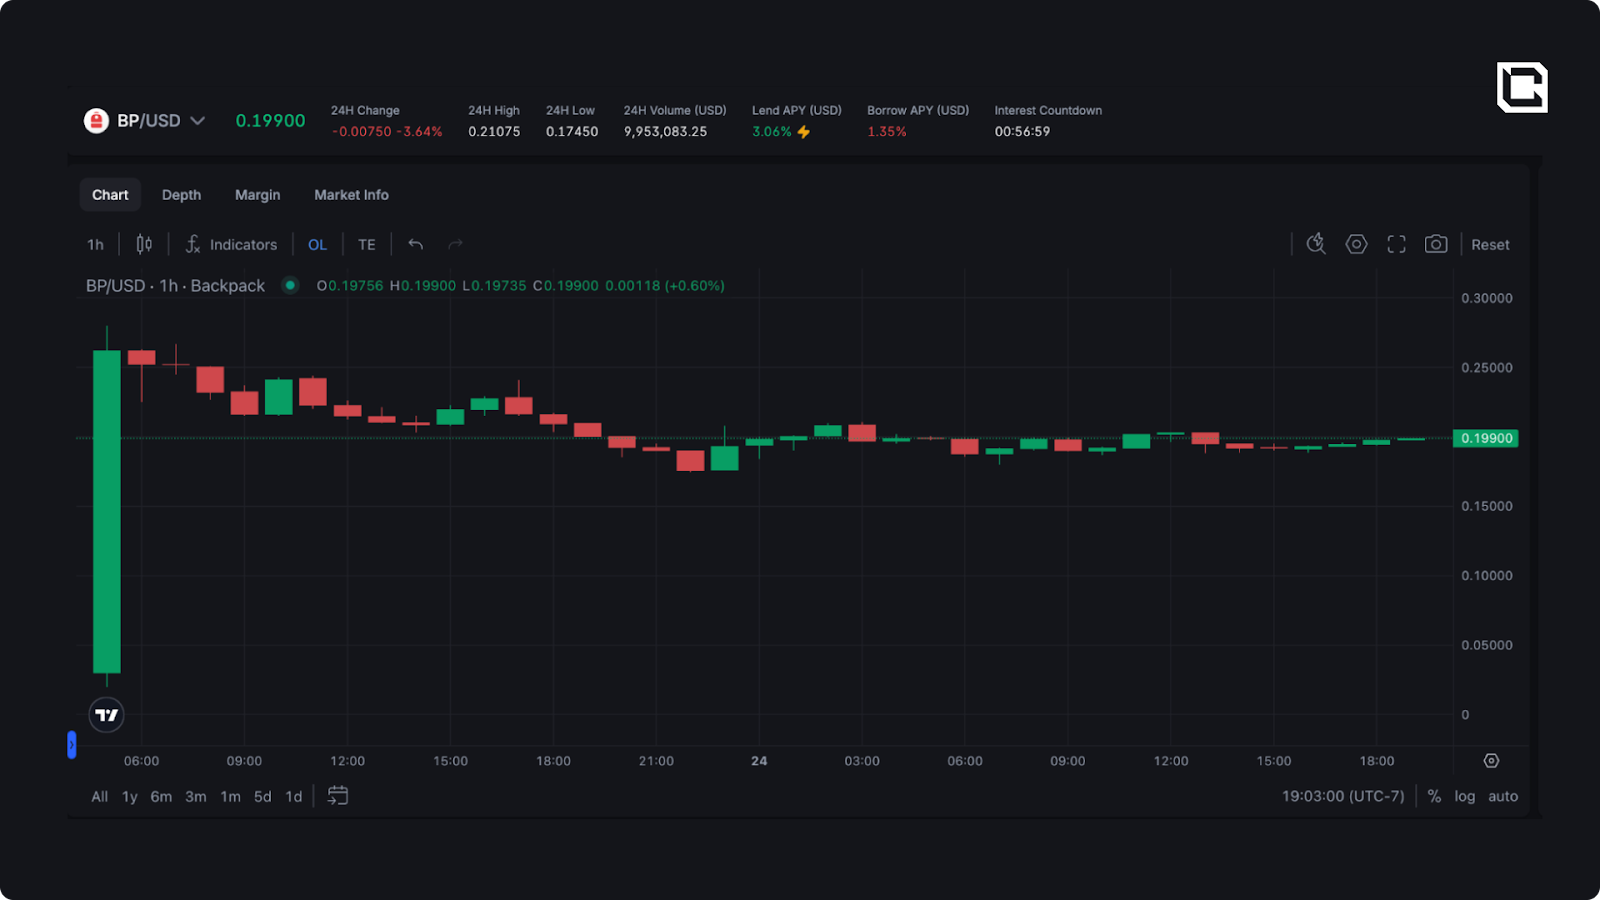Open the 1h timeframe interval selector
This screenshot has height=900, width=1600.
95,244
